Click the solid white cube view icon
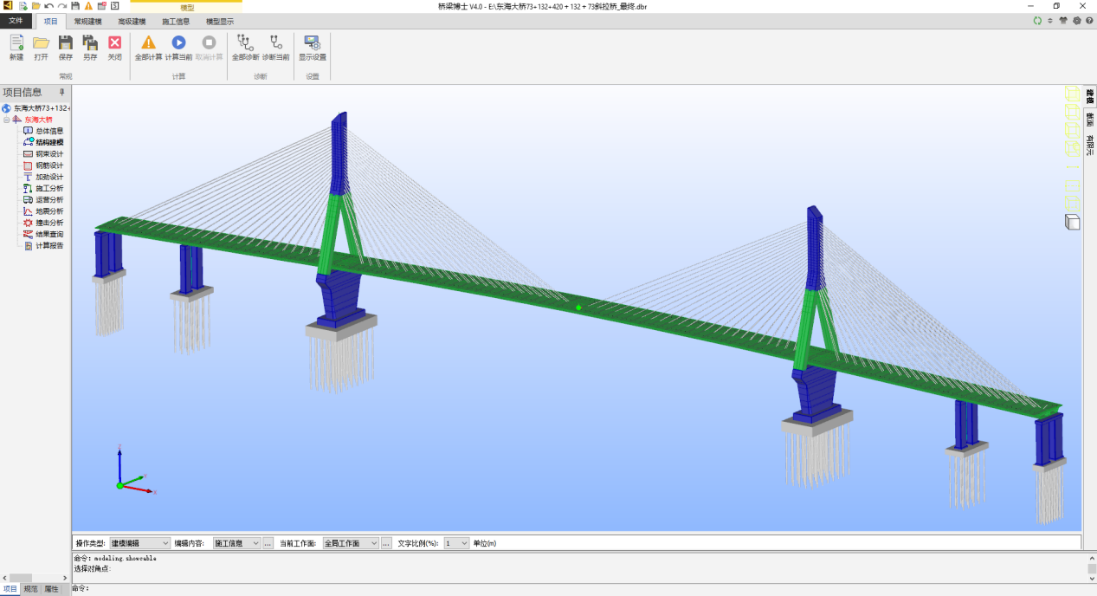 [x=1073, y=222]
